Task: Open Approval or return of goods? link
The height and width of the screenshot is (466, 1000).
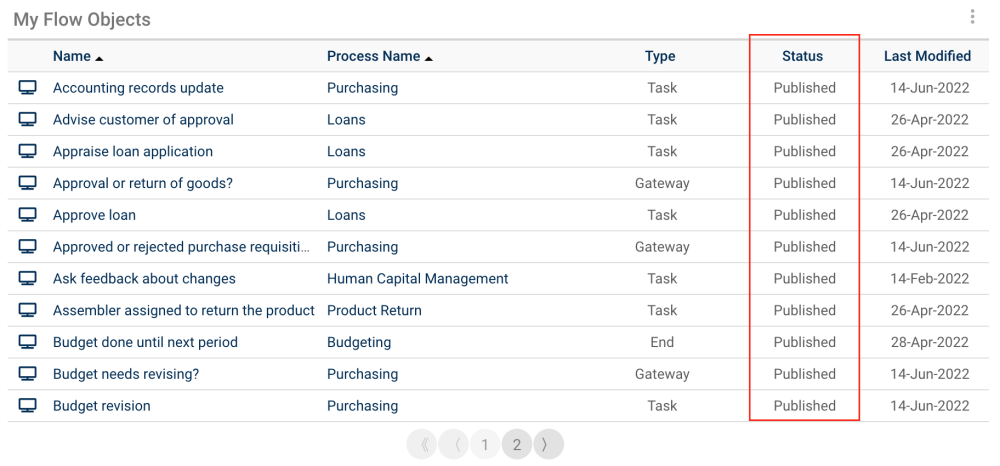Action: click(141, 184)
